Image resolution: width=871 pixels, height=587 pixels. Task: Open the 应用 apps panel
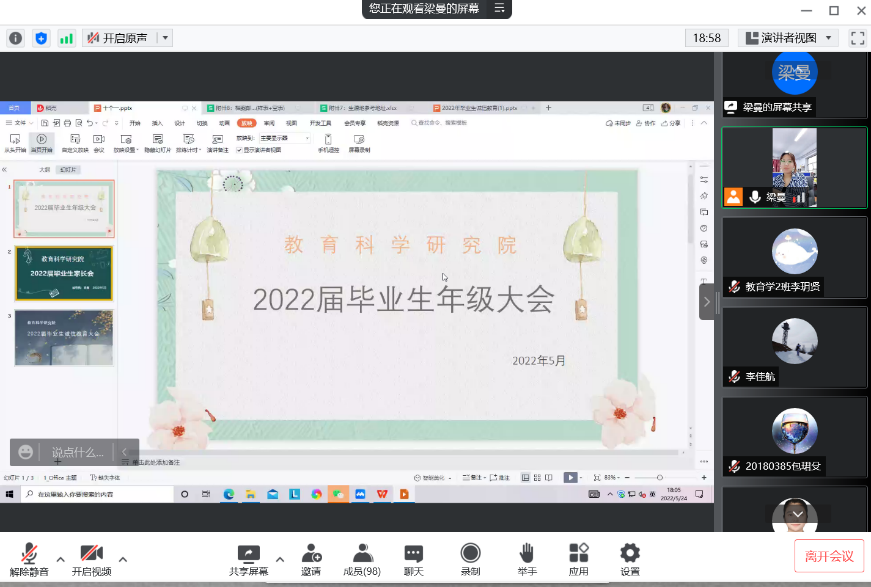(x=578, y=560)
